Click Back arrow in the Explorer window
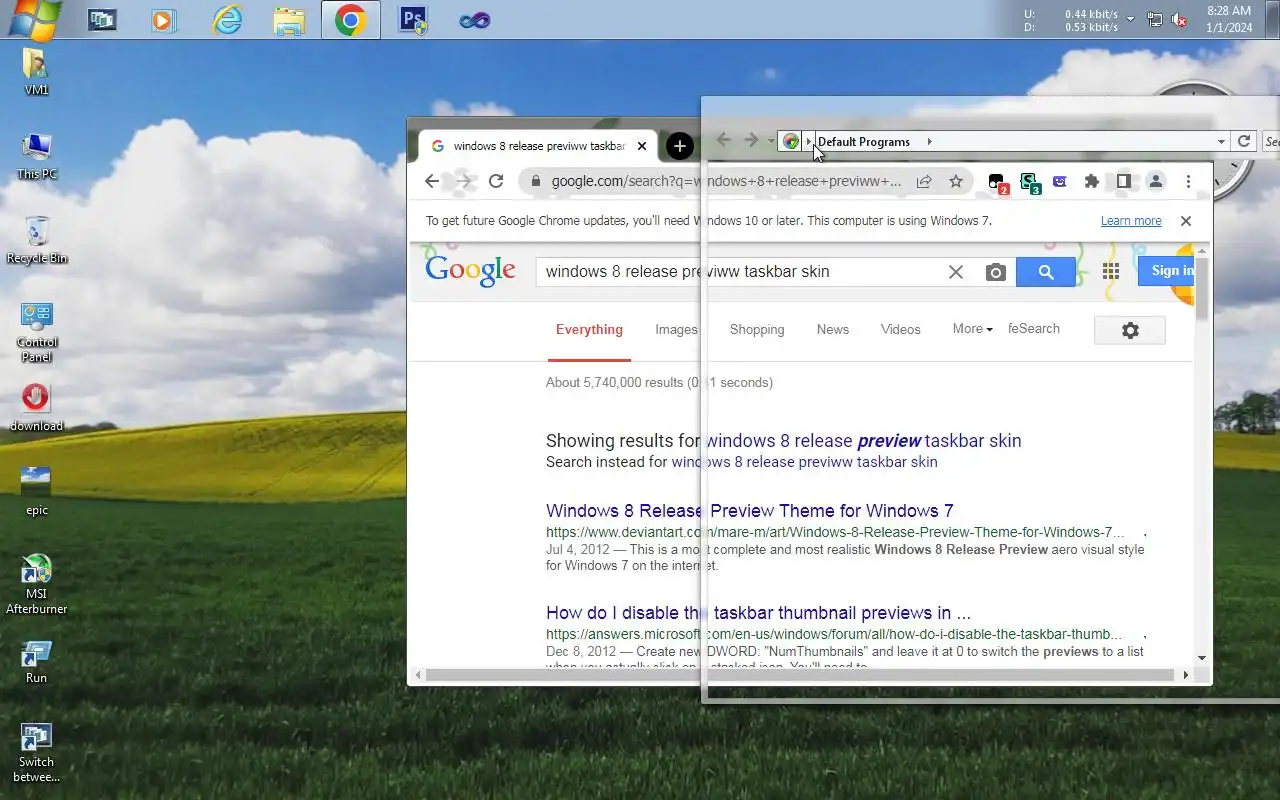The image size is (1280, 800). [724, 141]
